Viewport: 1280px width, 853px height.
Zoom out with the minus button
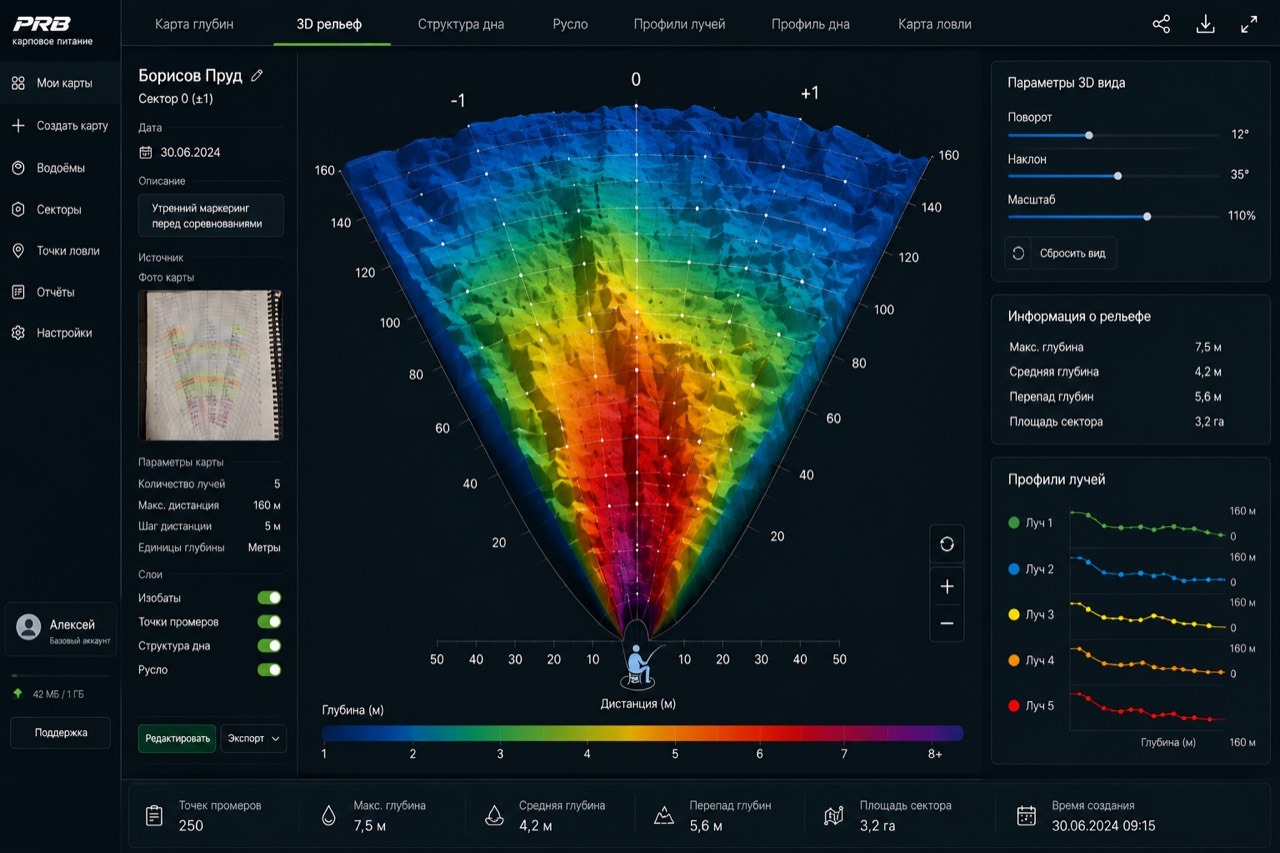pos(947,624)
